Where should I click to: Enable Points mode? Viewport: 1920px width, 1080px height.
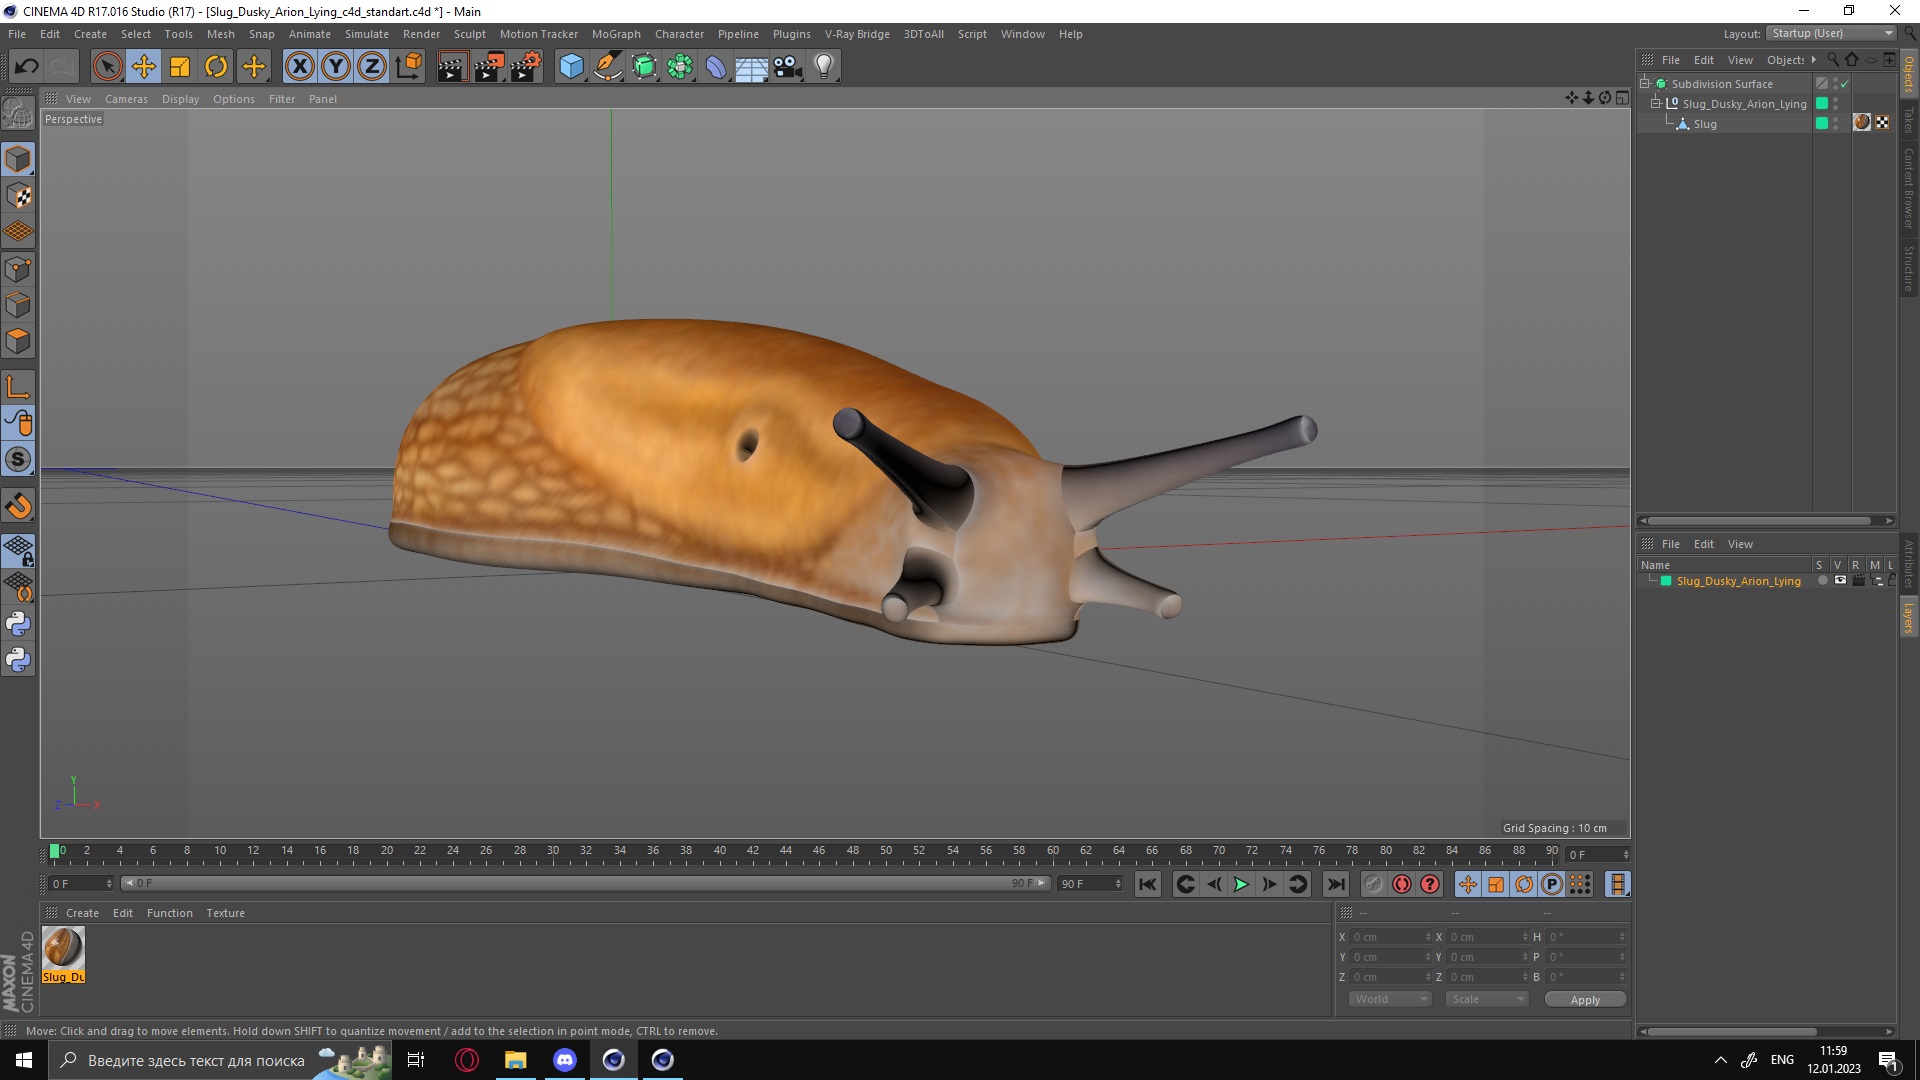(x=18, y=269)
